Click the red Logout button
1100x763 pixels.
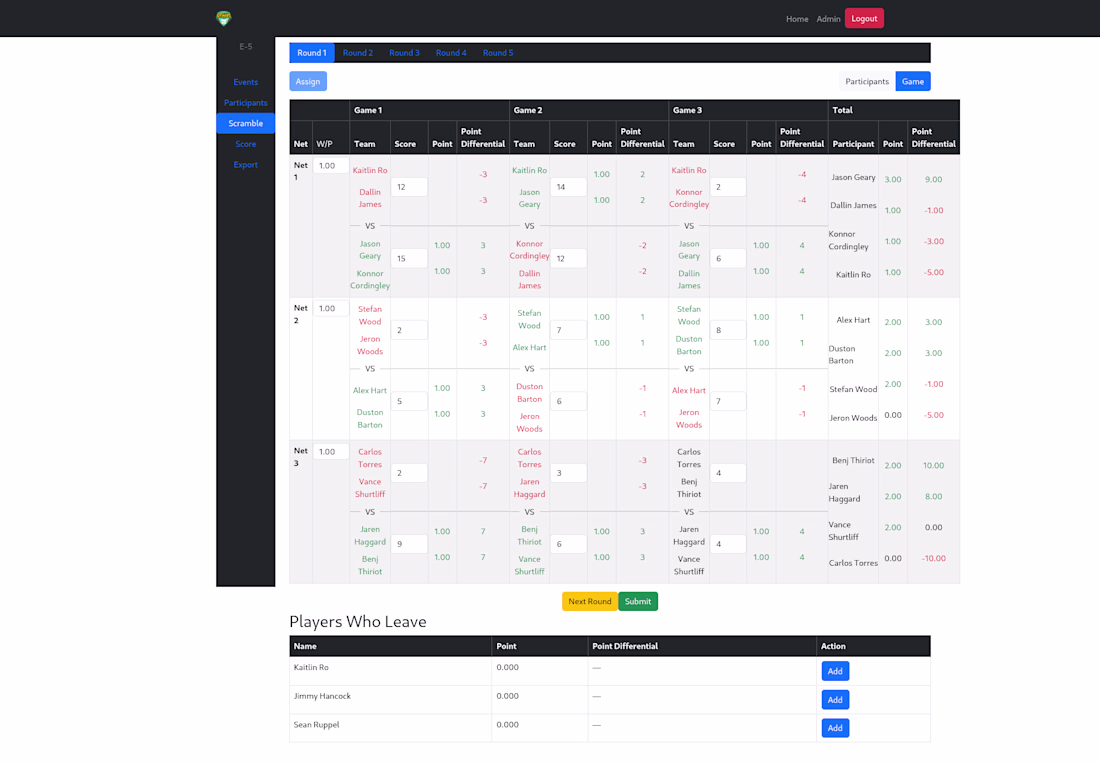(x=864, y=19)
